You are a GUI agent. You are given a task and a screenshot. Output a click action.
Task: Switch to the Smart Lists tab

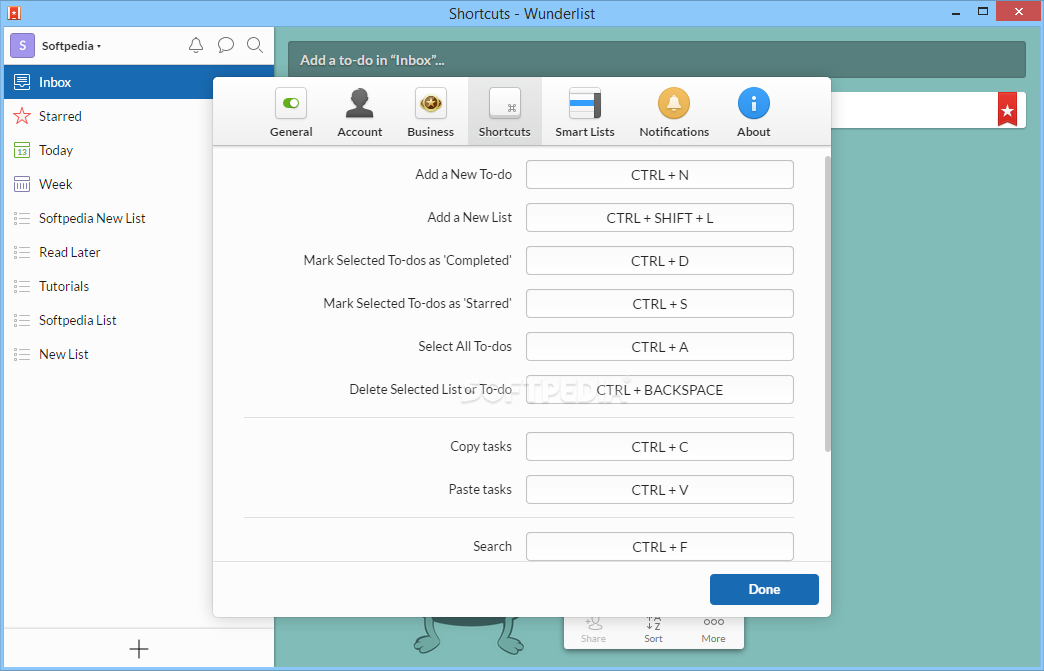tap(585, 112)
